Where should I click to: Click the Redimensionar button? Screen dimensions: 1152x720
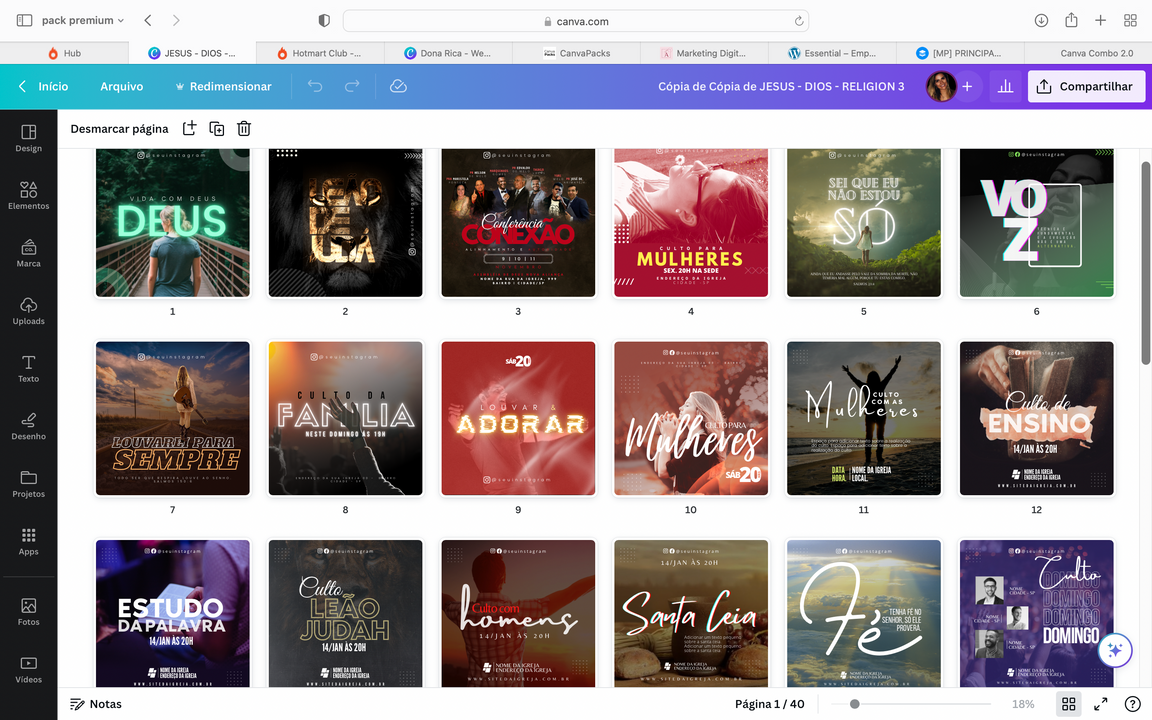click(223, 87)
